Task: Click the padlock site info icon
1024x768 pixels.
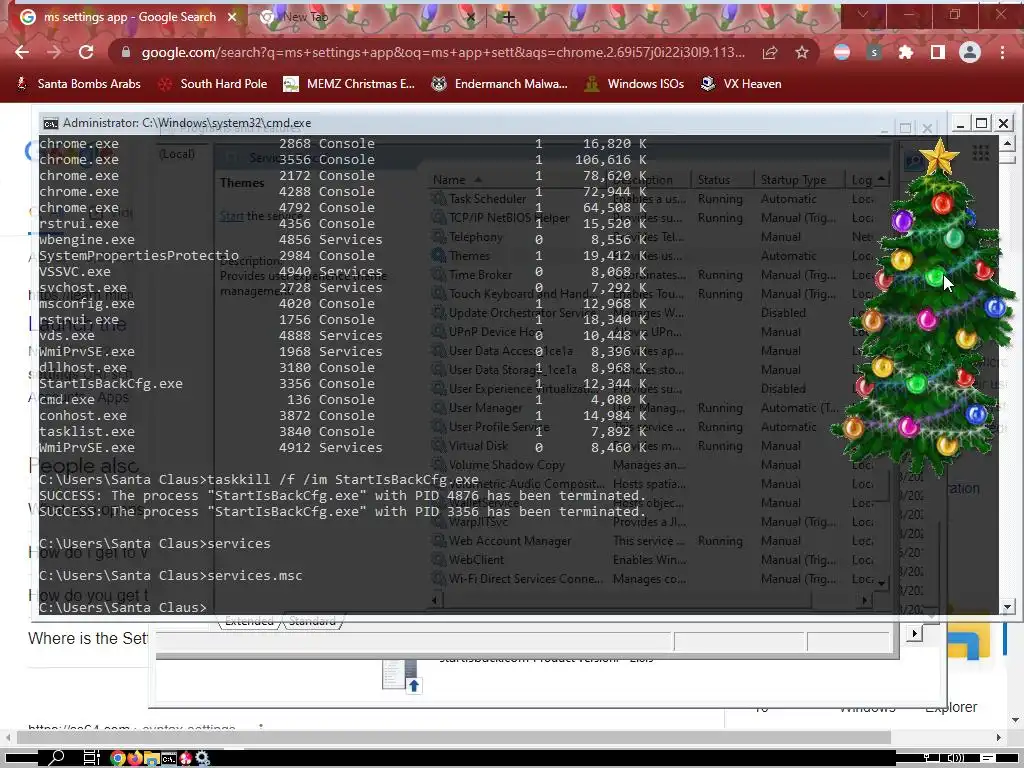Action: point(126,52)
